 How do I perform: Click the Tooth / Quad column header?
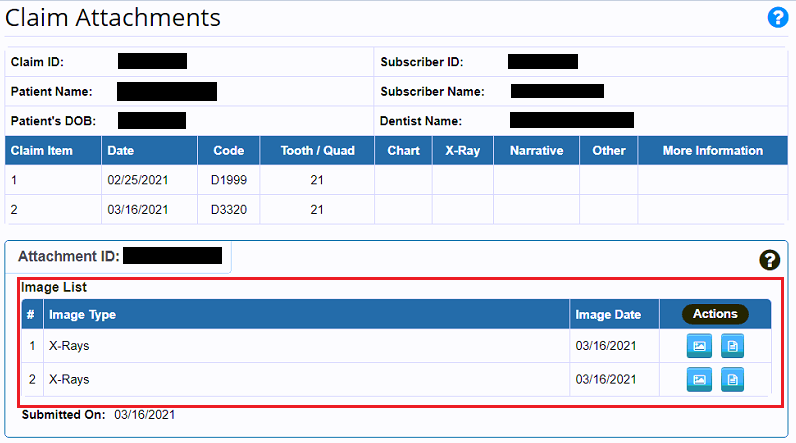[316, 151]
